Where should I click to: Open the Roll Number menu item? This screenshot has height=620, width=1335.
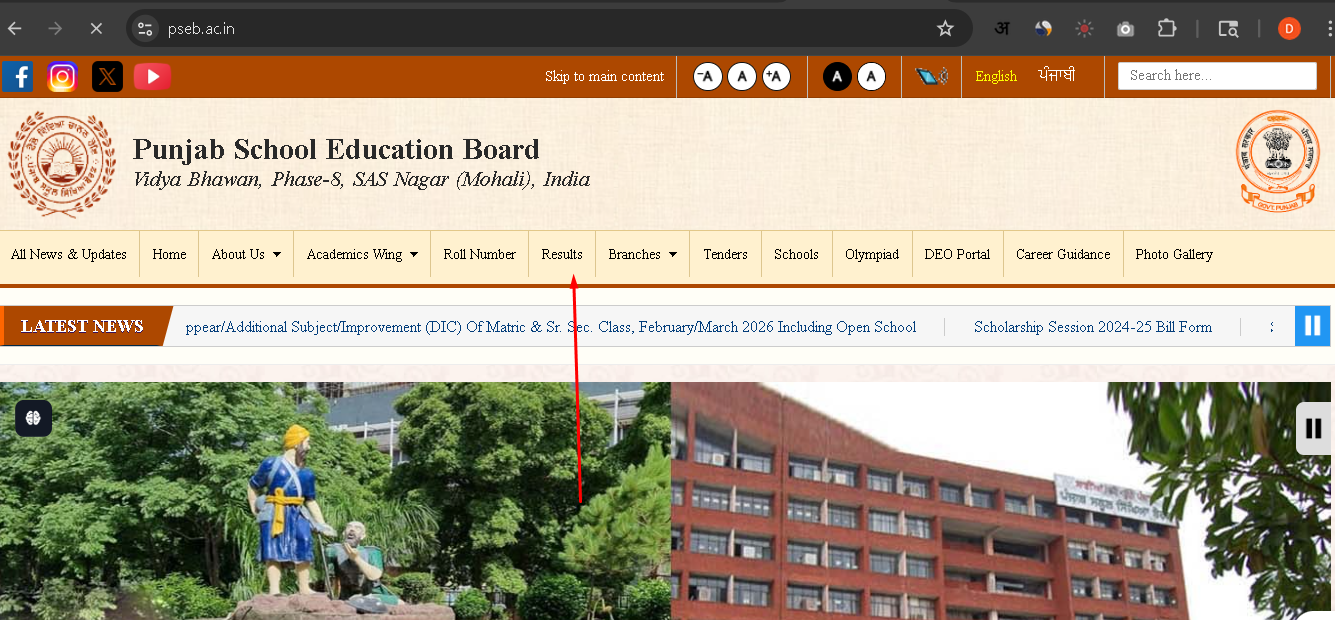point(479,254)
